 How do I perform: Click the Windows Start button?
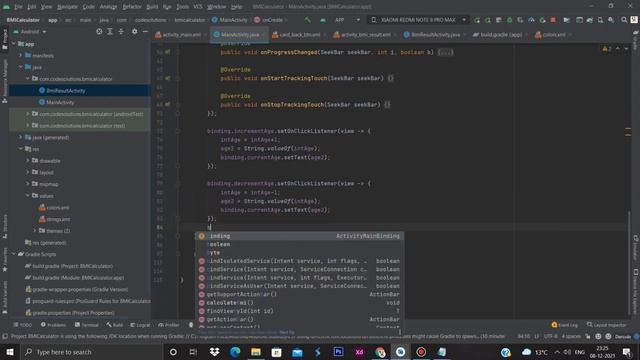point(10,352)
